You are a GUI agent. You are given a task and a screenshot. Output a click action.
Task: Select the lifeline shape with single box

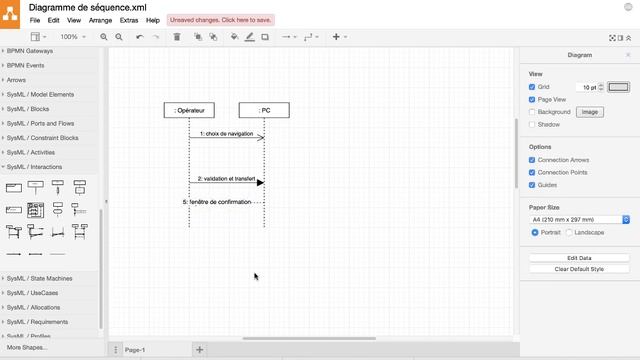36,187
